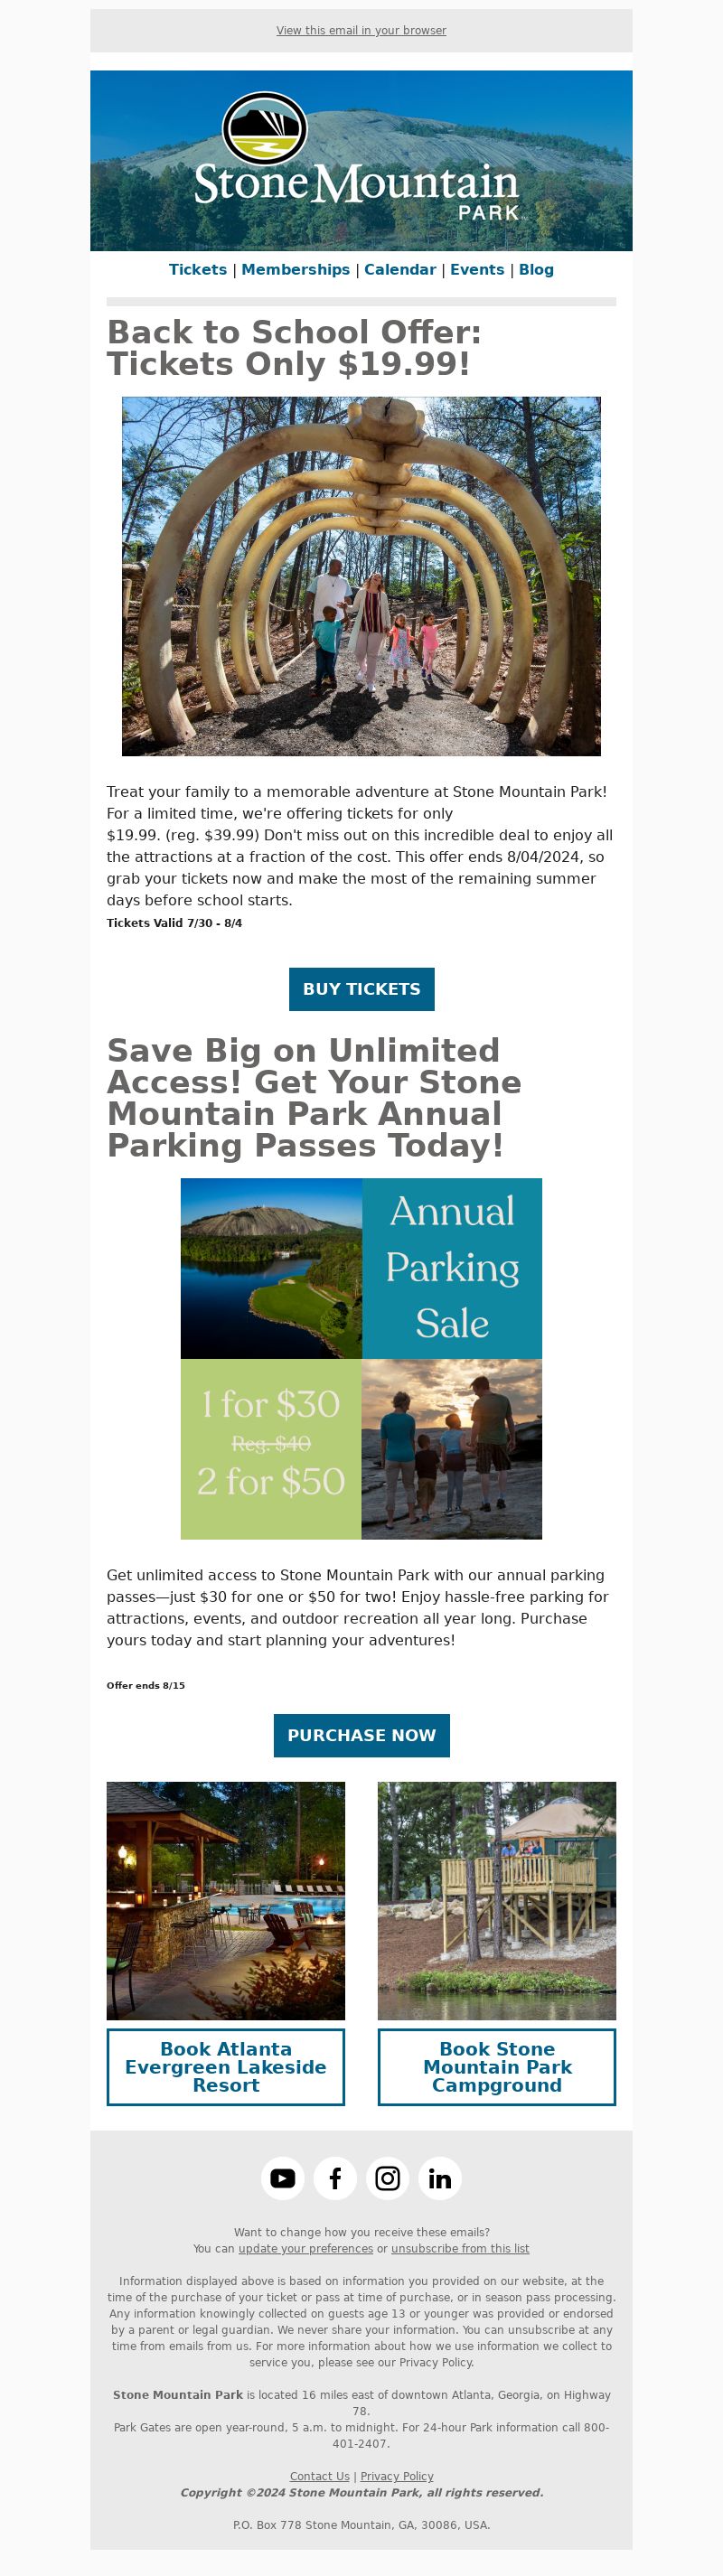
Task: Click the PURCHASE NOW button
Action: point(362,1735)
